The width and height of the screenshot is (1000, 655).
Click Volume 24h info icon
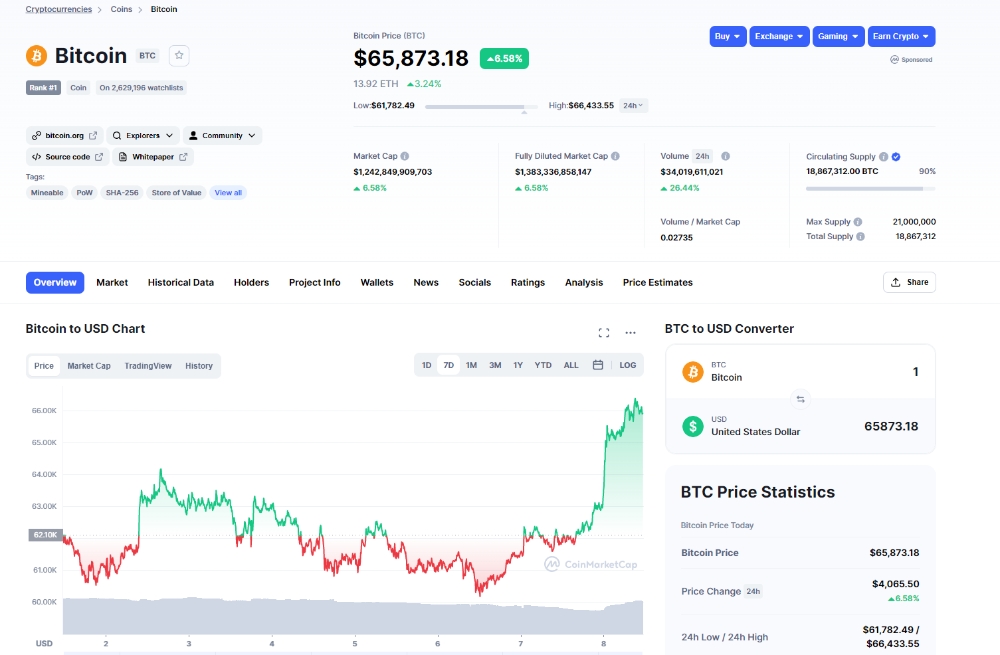coord(725,156)
